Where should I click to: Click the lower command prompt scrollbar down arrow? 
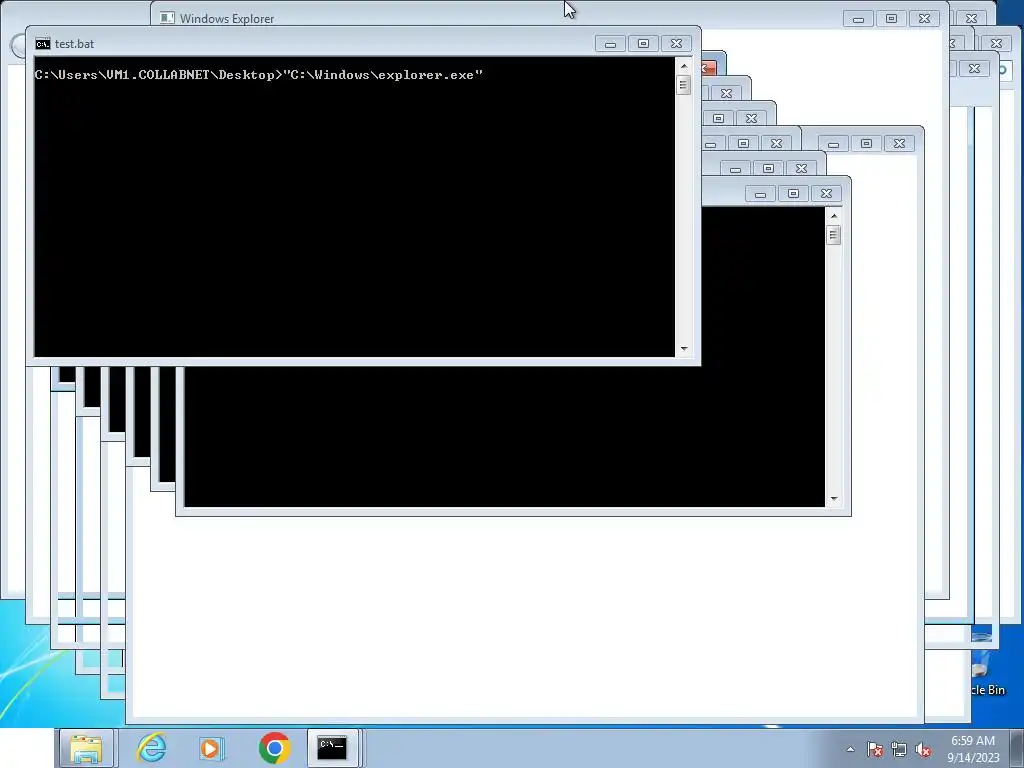833,499
